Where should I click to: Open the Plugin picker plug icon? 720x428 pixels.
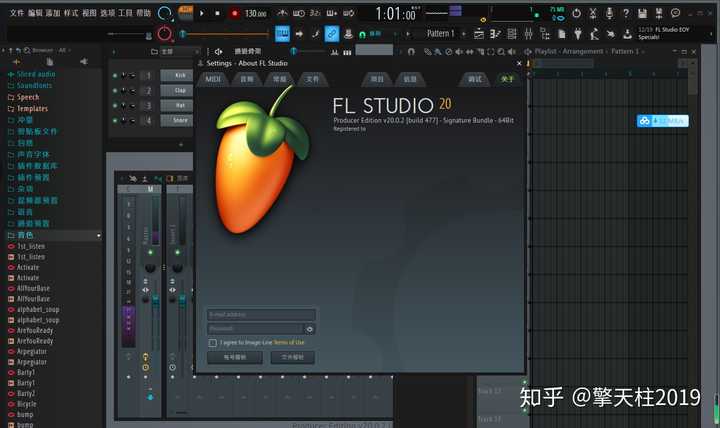[x=578, y=34]
